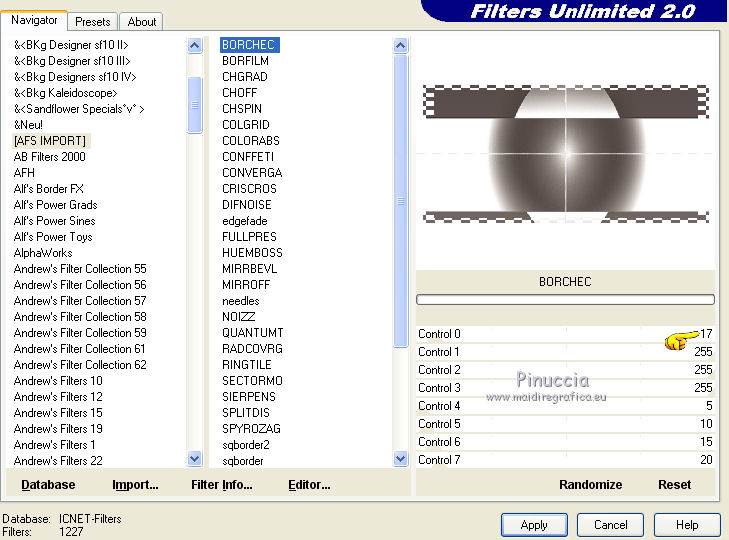Click the filter preview image
729x540 pixels.
565,153
